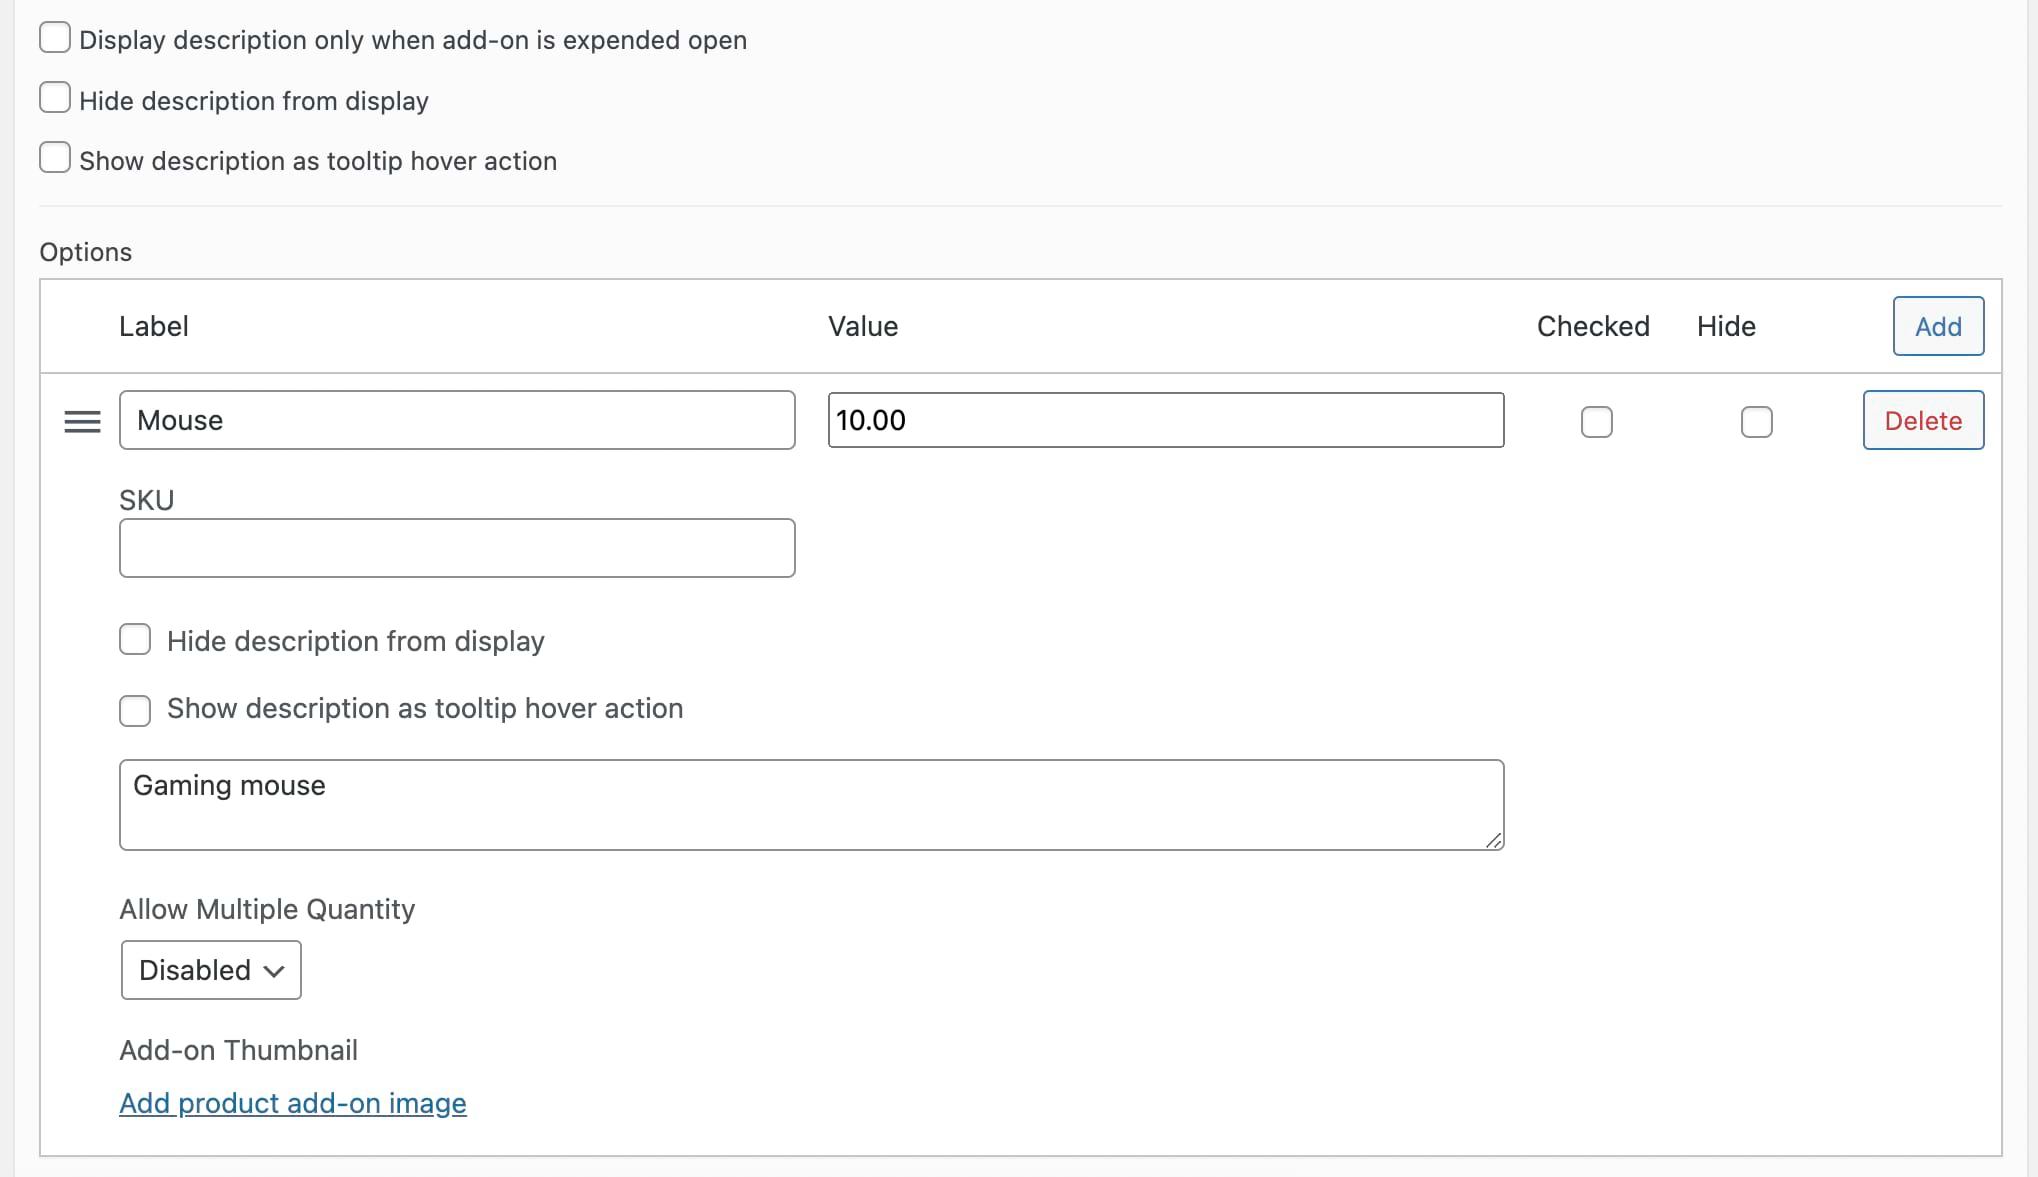Select the empty SKU field
Image resolution: width=2038 pixels, height=1177 pixels.
[x=456, y=547]
